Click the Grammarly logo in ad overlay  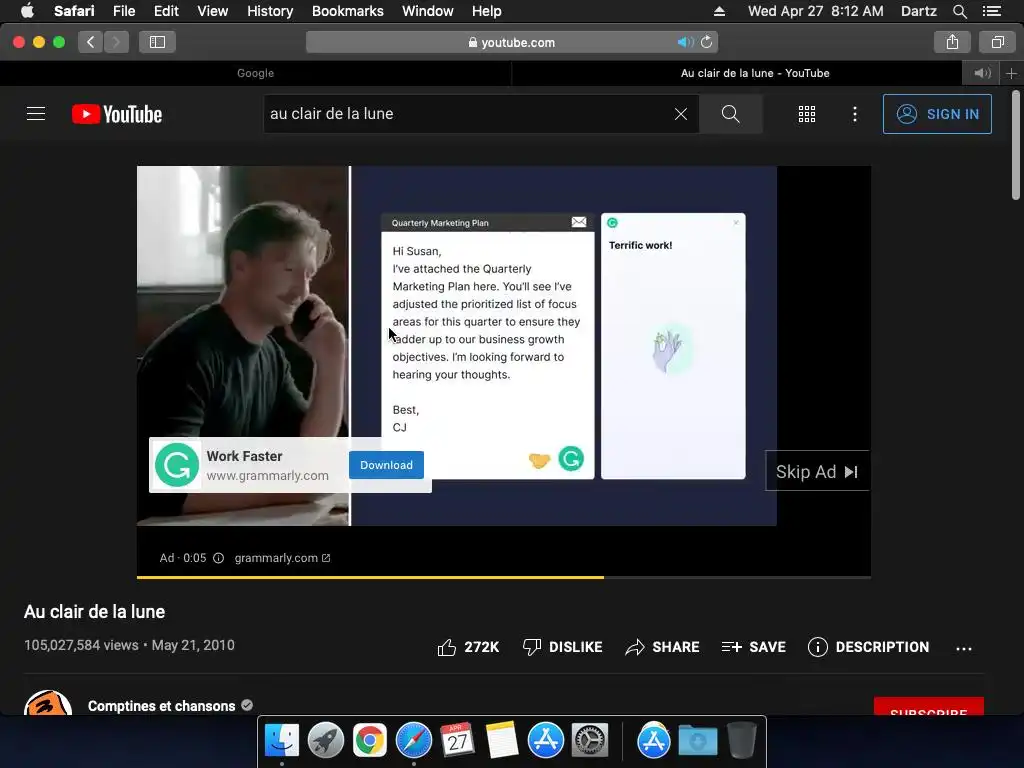pyautogui.click(x=176, y=465)
